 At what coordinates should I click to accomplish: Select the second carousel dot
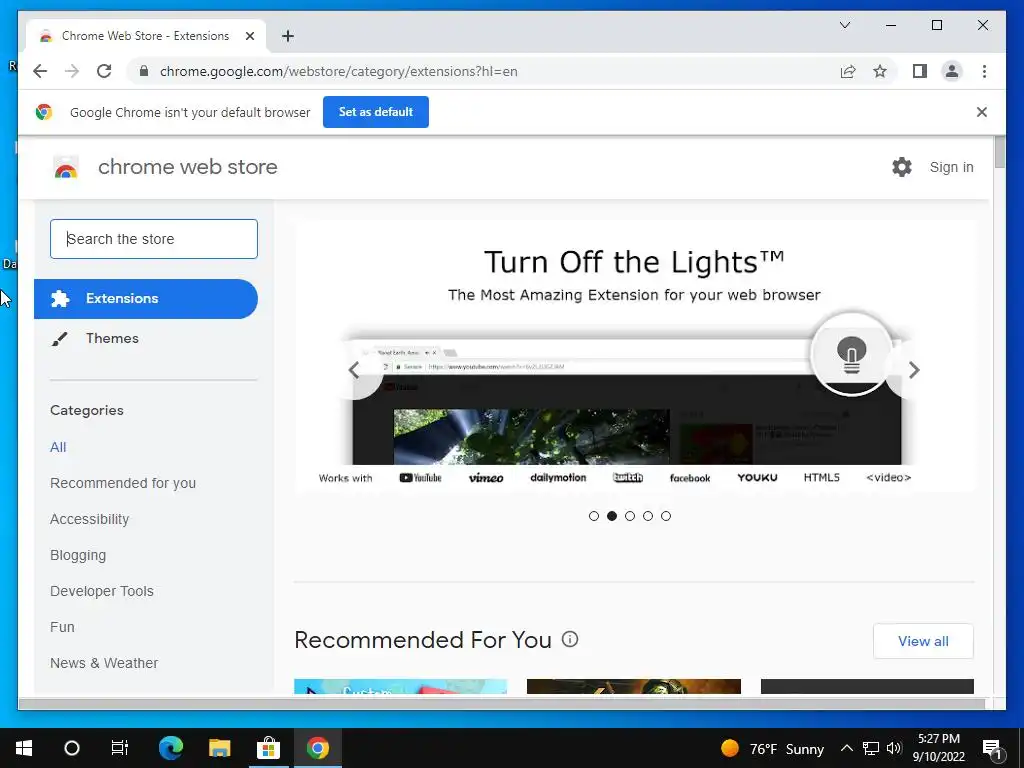tap(612, 516)
